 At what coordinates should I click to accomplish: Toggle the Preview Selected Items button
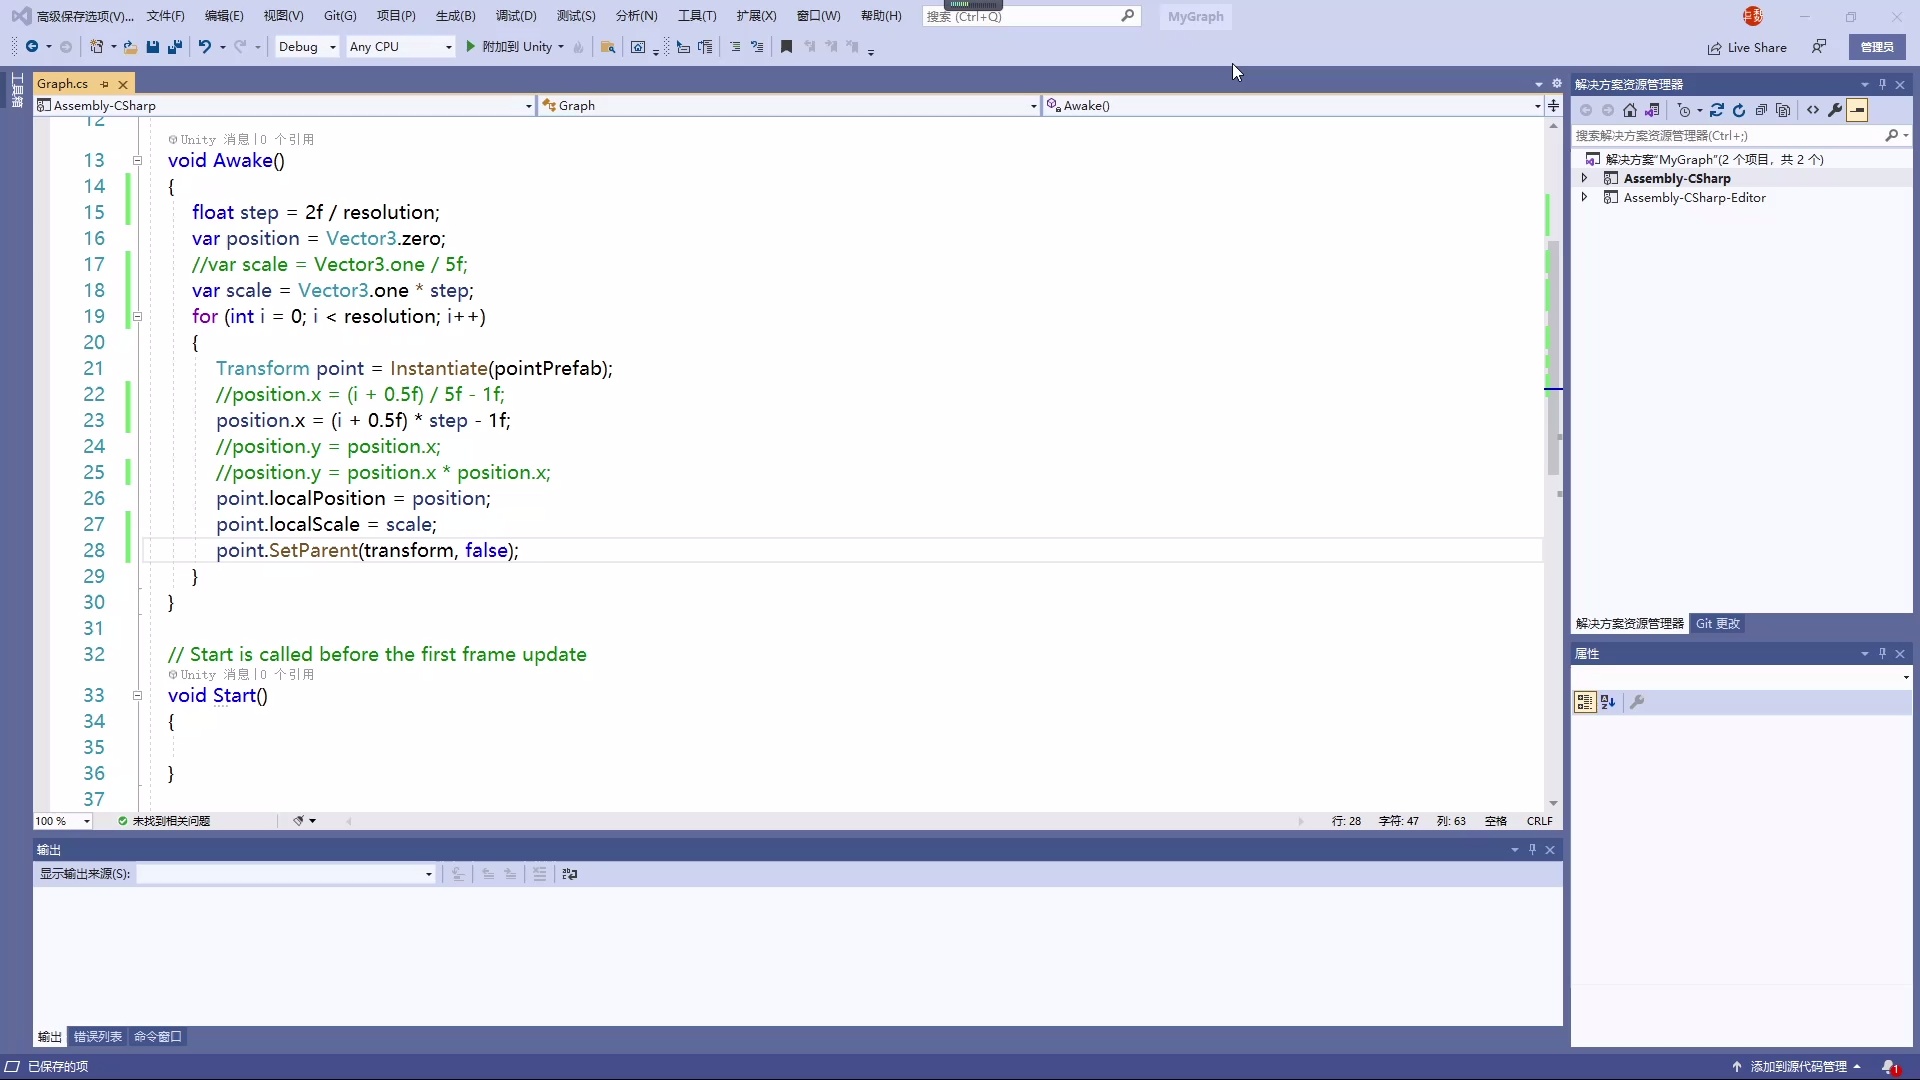pos(1857,110)
